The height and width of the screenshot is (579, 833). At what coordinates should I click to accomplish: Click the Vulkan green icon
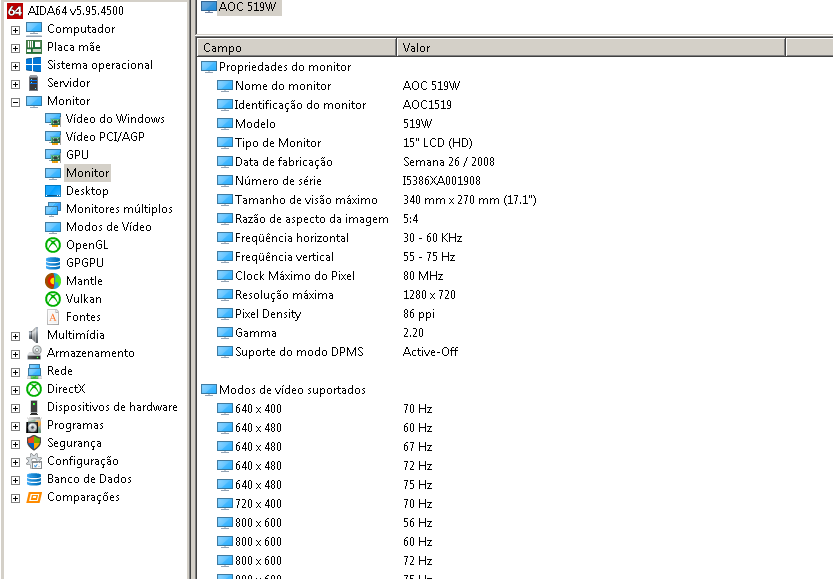point(53,299)
